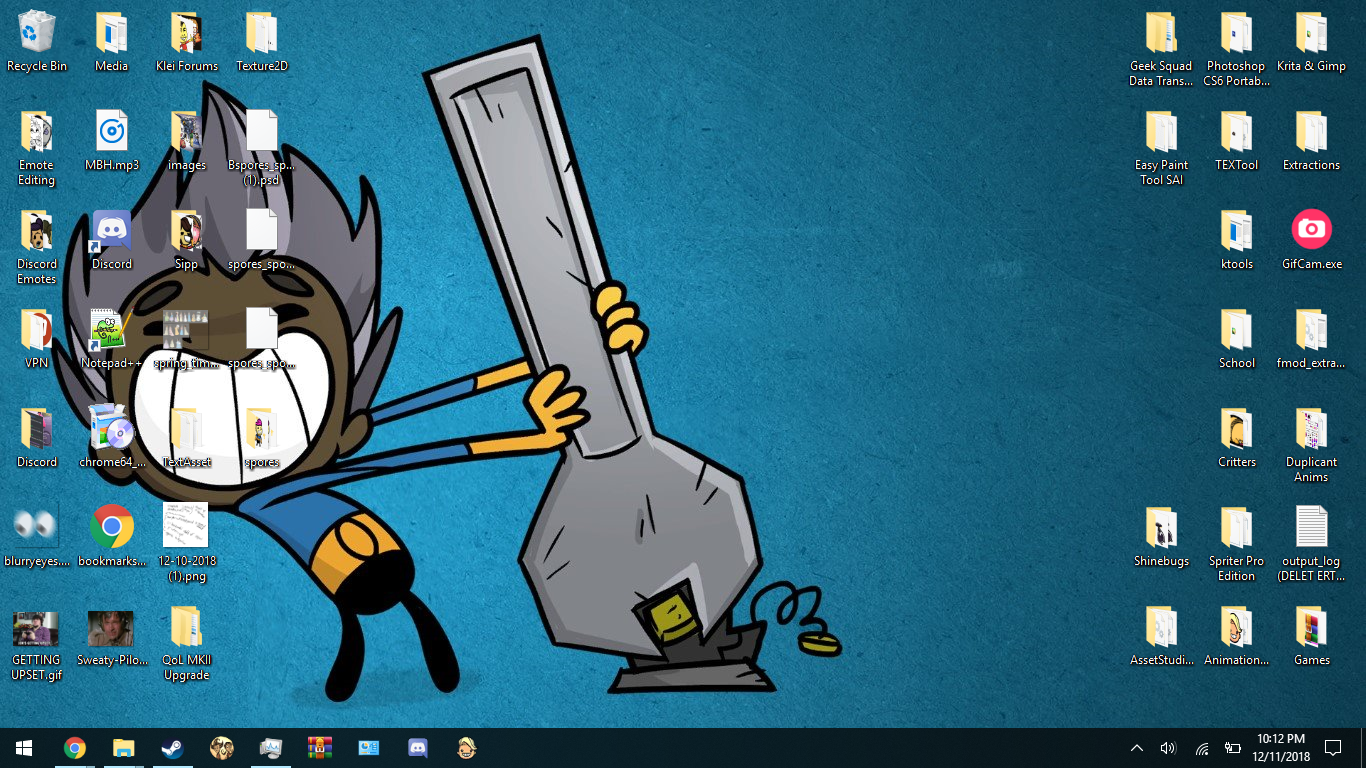Open the VPN folder

tap(37, 339)
